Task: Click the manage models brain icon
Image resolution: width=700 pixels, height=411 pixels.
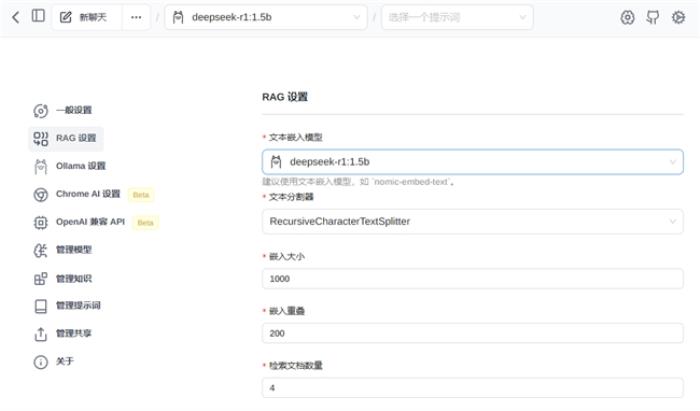Action: click(41, 250)
